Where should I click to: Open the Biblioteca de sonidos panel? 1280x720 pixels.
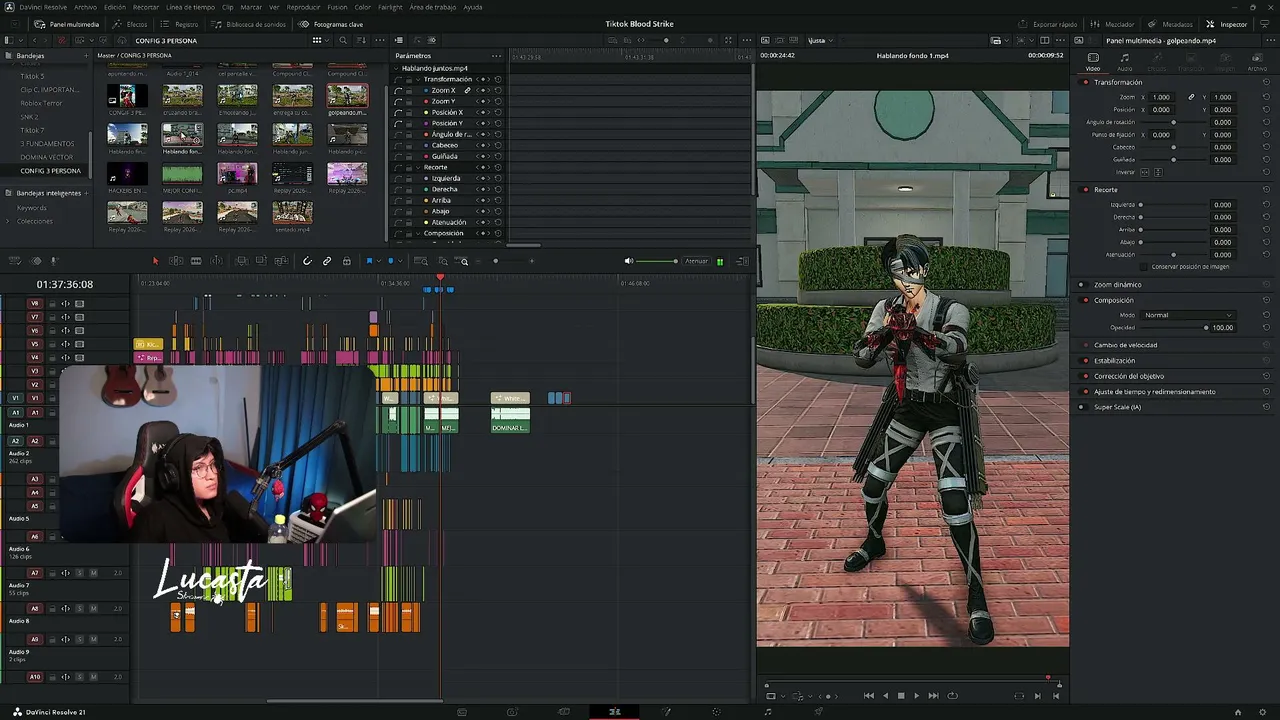click(250, 24)
